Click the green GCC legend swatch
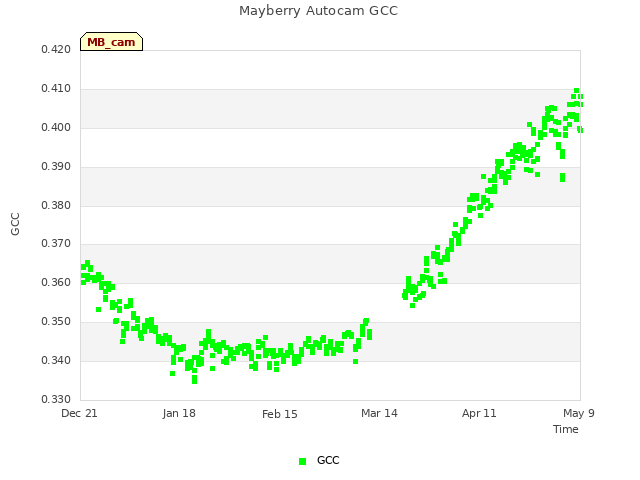This screenshot has height=480, width=640. [x=302, y=461]
